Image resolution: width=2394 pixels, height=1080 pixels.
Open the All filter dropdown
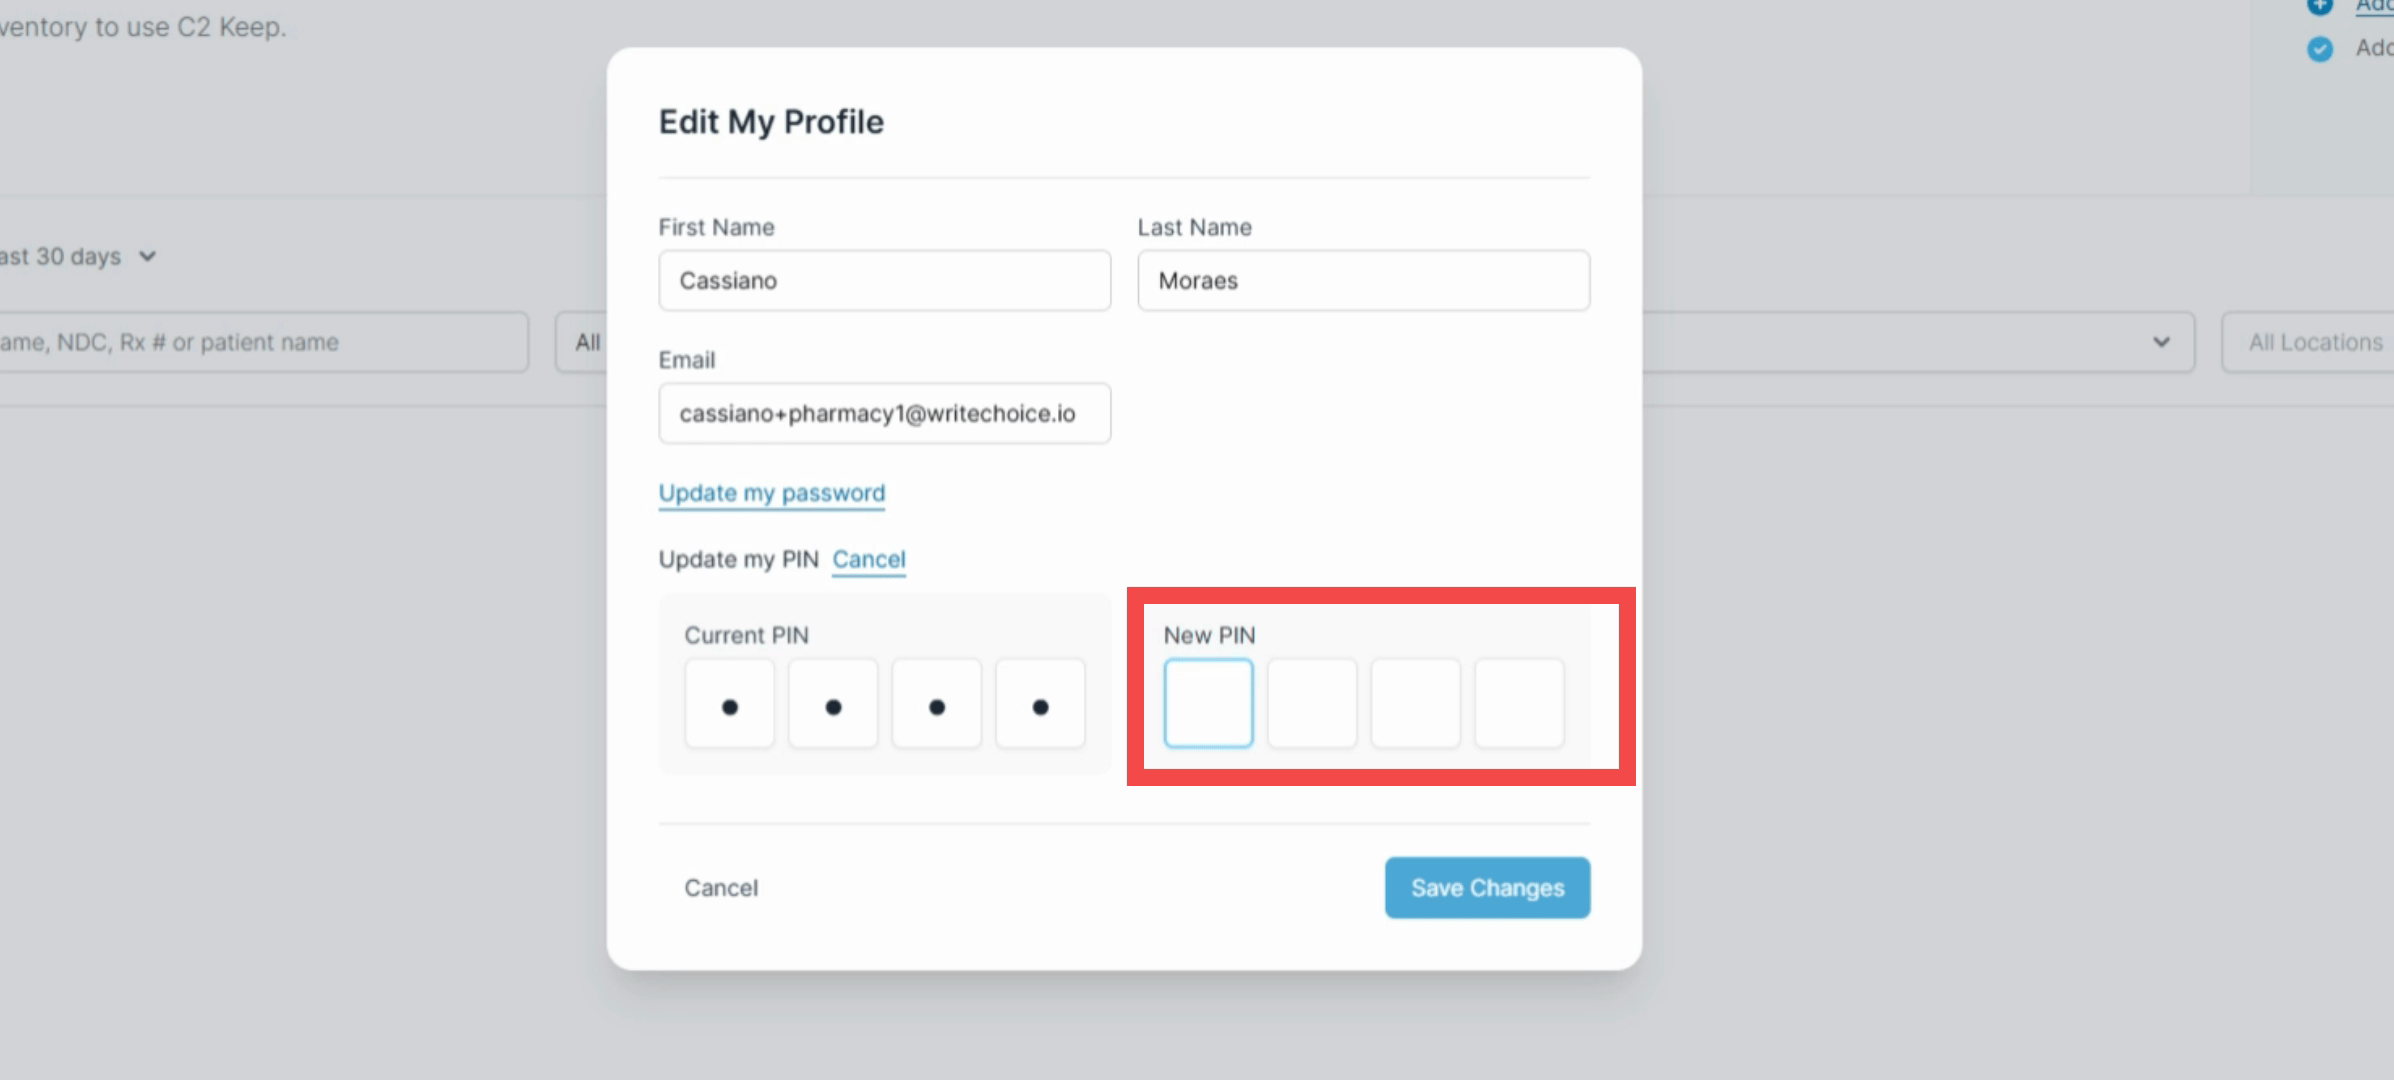tap(586, 342)
